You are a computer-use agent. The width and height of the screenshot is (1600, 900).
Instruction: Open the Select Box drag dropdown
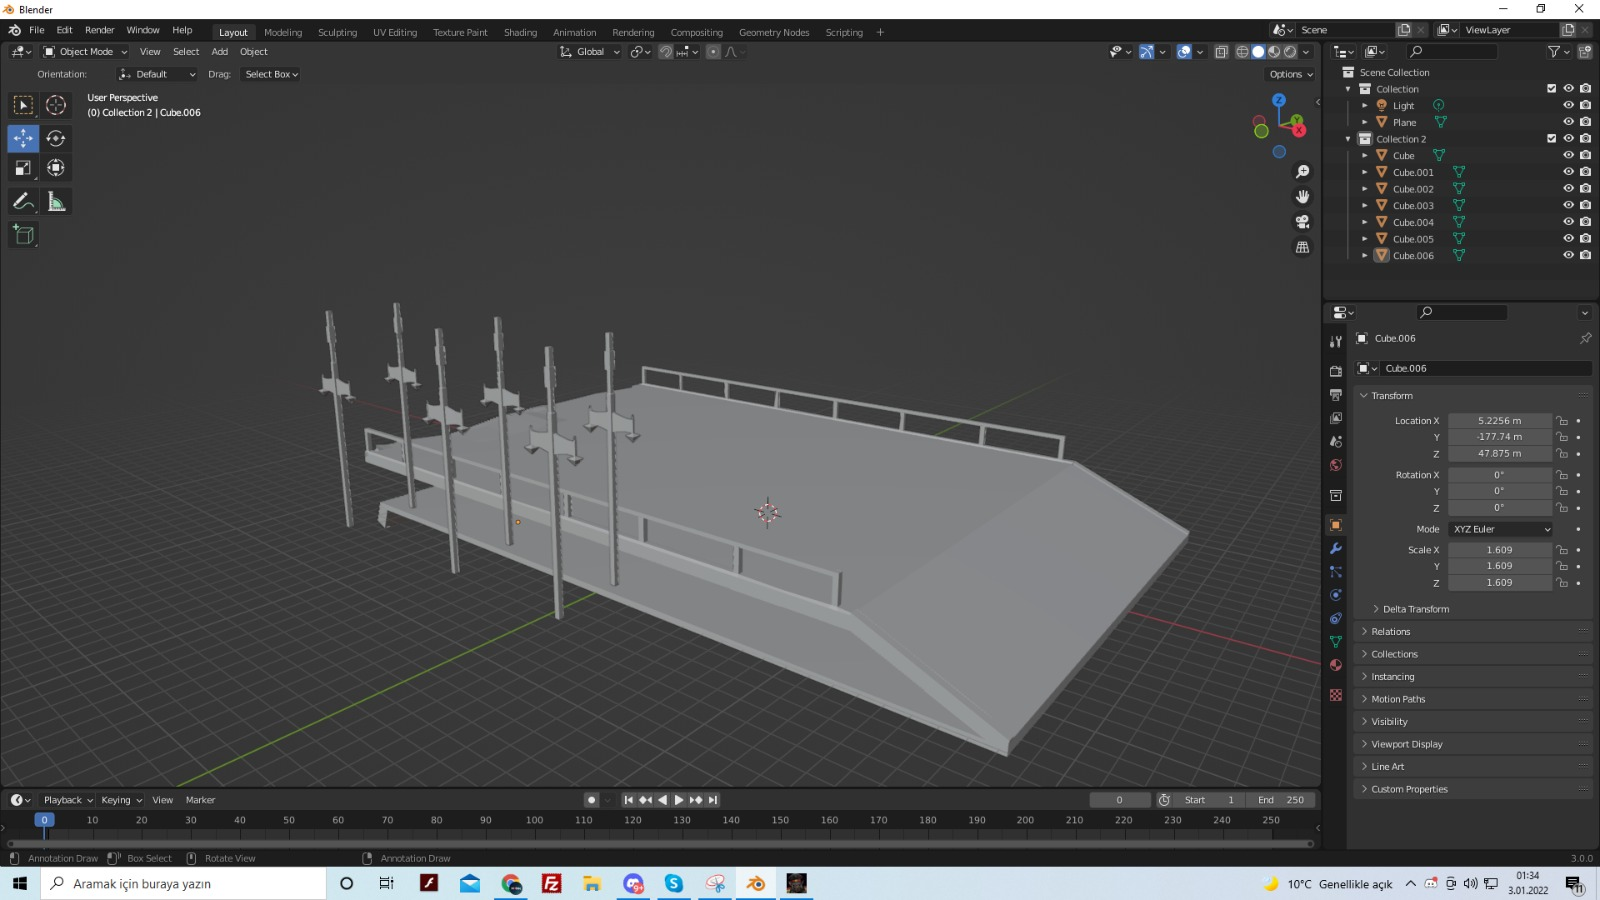[271, 74]
